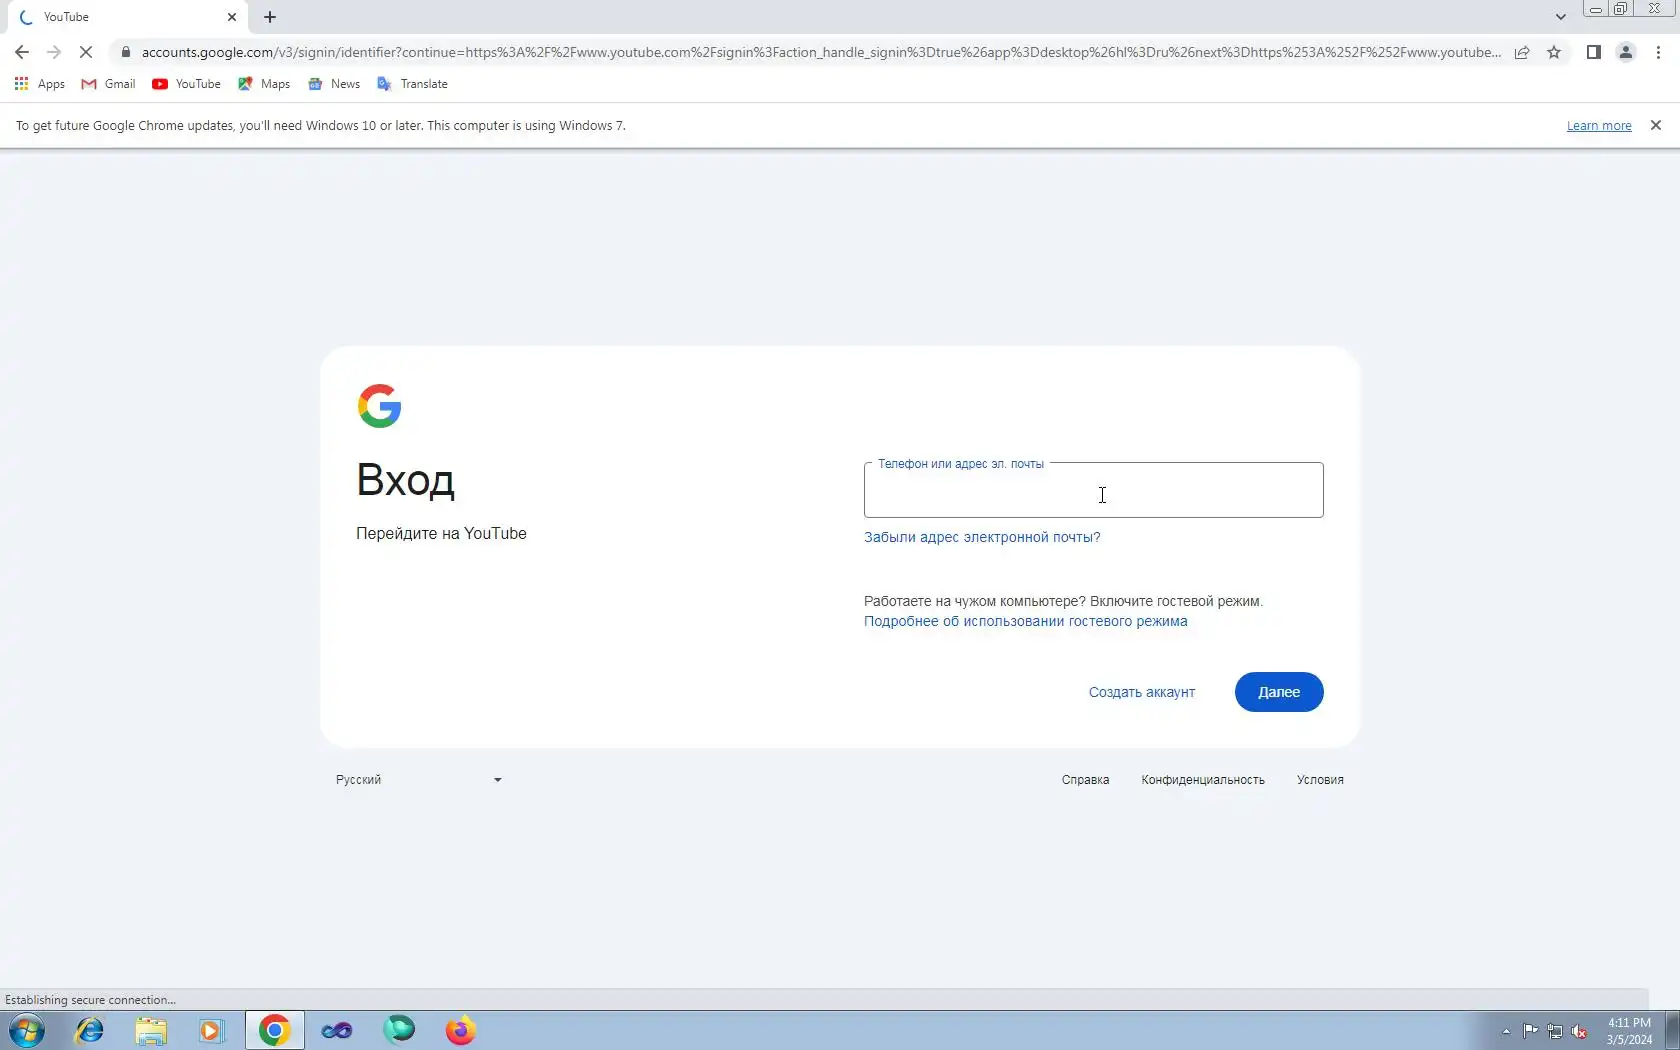Click the forward navigation arrow
Screen dimensions: 1680x1050
(x=54, y=52)
